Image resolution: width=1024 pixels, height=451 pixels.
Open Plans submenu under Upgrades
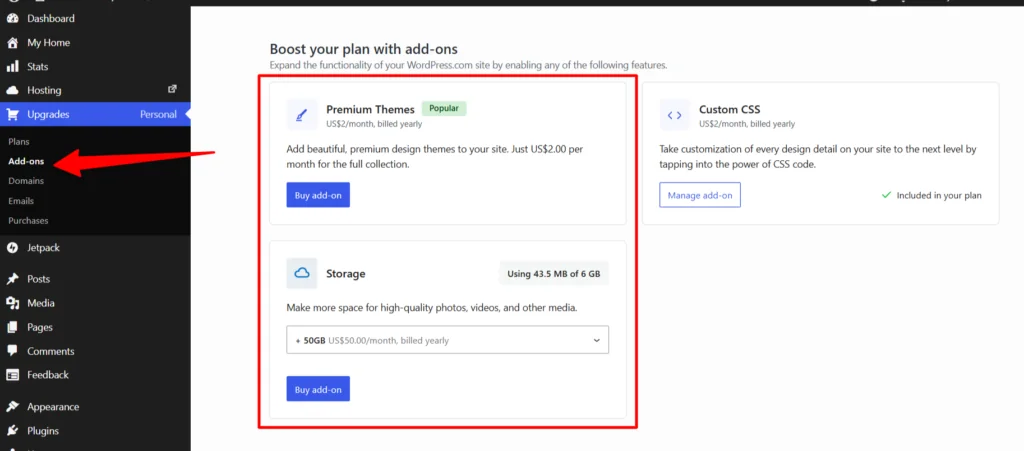click(x=18, y=142)
